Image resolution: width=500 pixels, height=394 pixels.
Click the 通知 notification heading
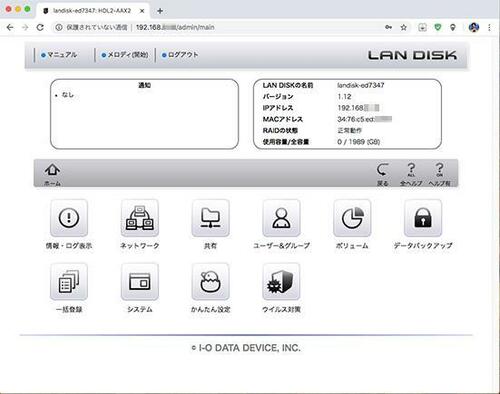point(144,85)
